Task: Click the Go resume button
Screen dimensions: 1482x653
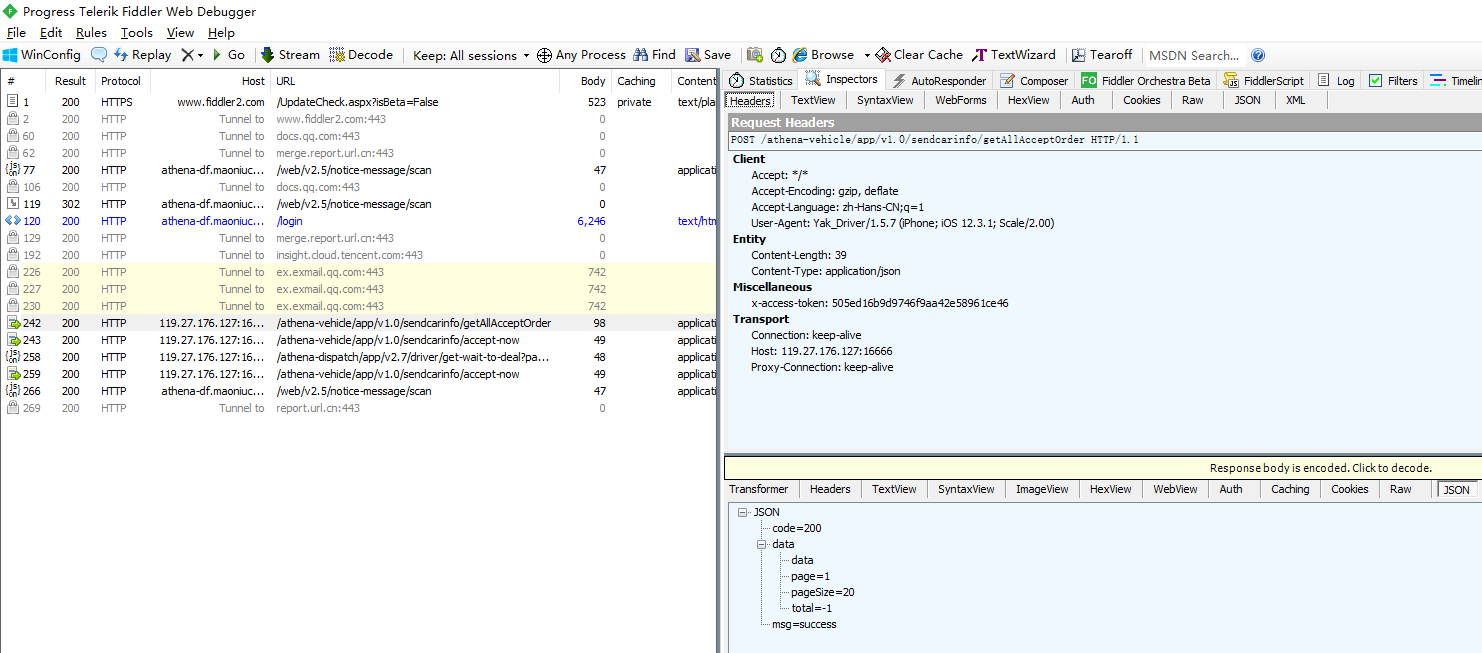Action: 228,55
